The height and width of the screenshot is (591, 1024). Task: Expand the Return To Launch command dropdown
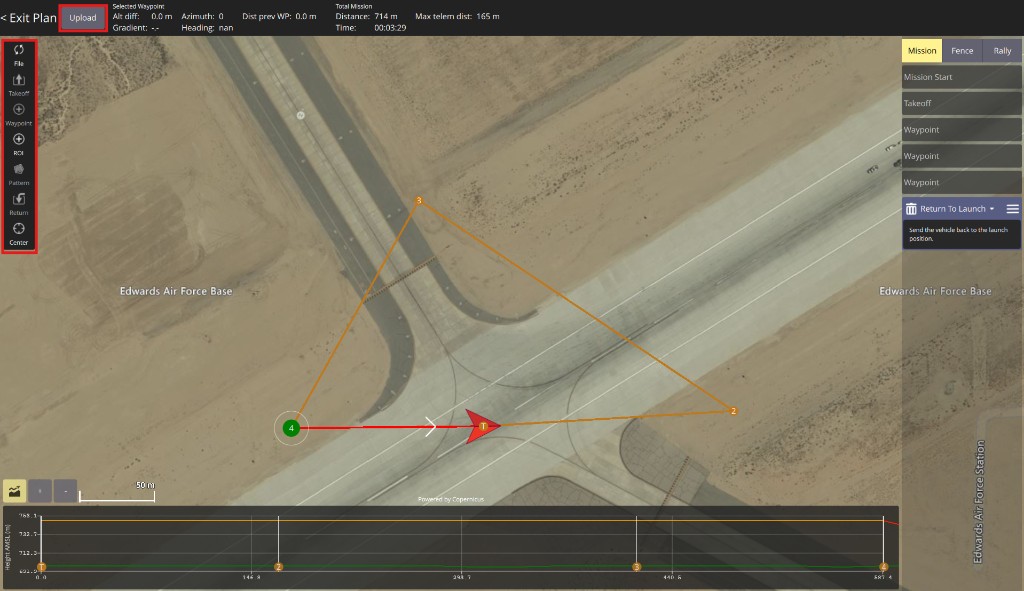[x=992, y=209]
